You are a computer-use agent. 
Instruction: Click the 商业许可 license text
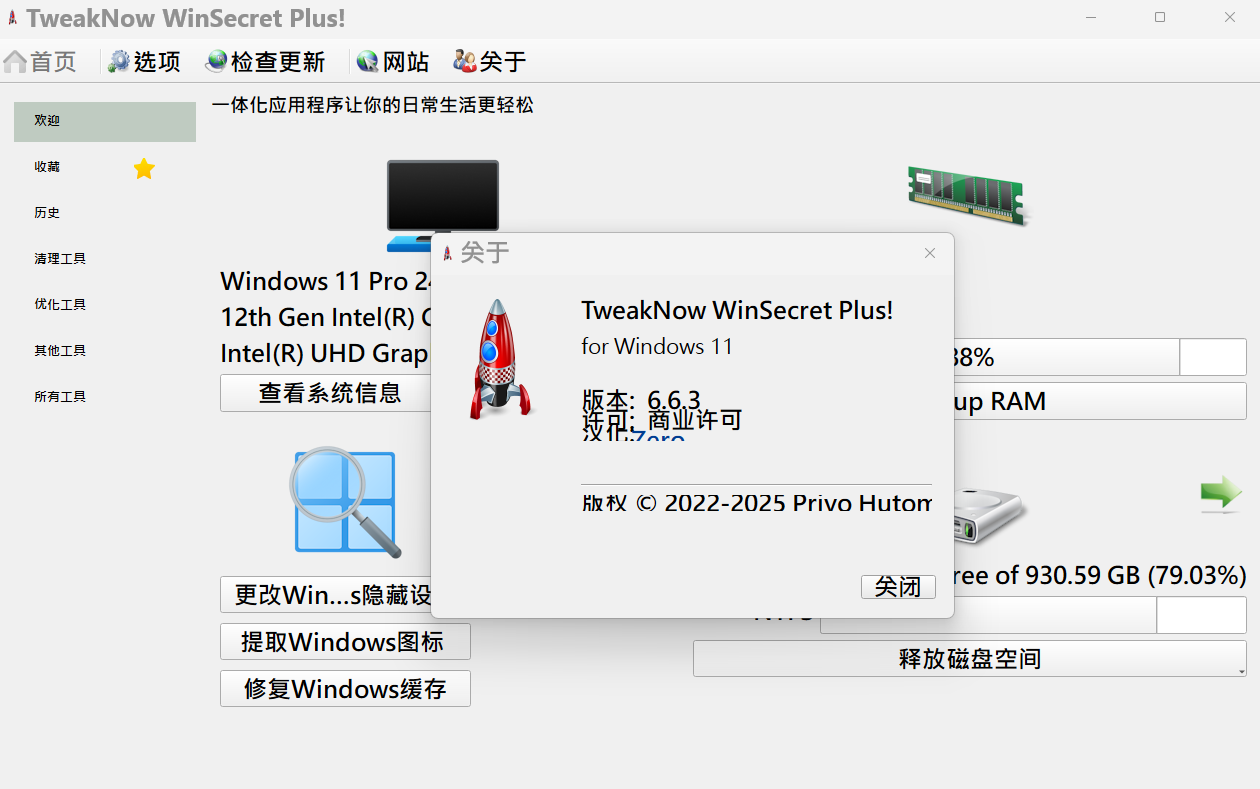coord(695,420)
